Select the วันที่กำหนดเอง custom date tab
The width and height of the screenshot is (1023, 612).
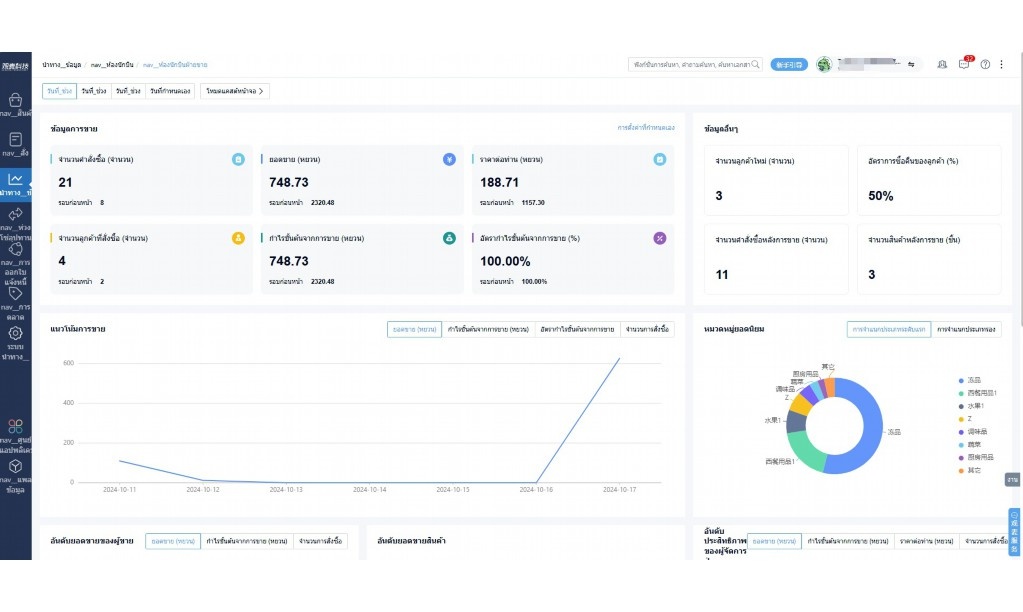click(x=172, y=91)
